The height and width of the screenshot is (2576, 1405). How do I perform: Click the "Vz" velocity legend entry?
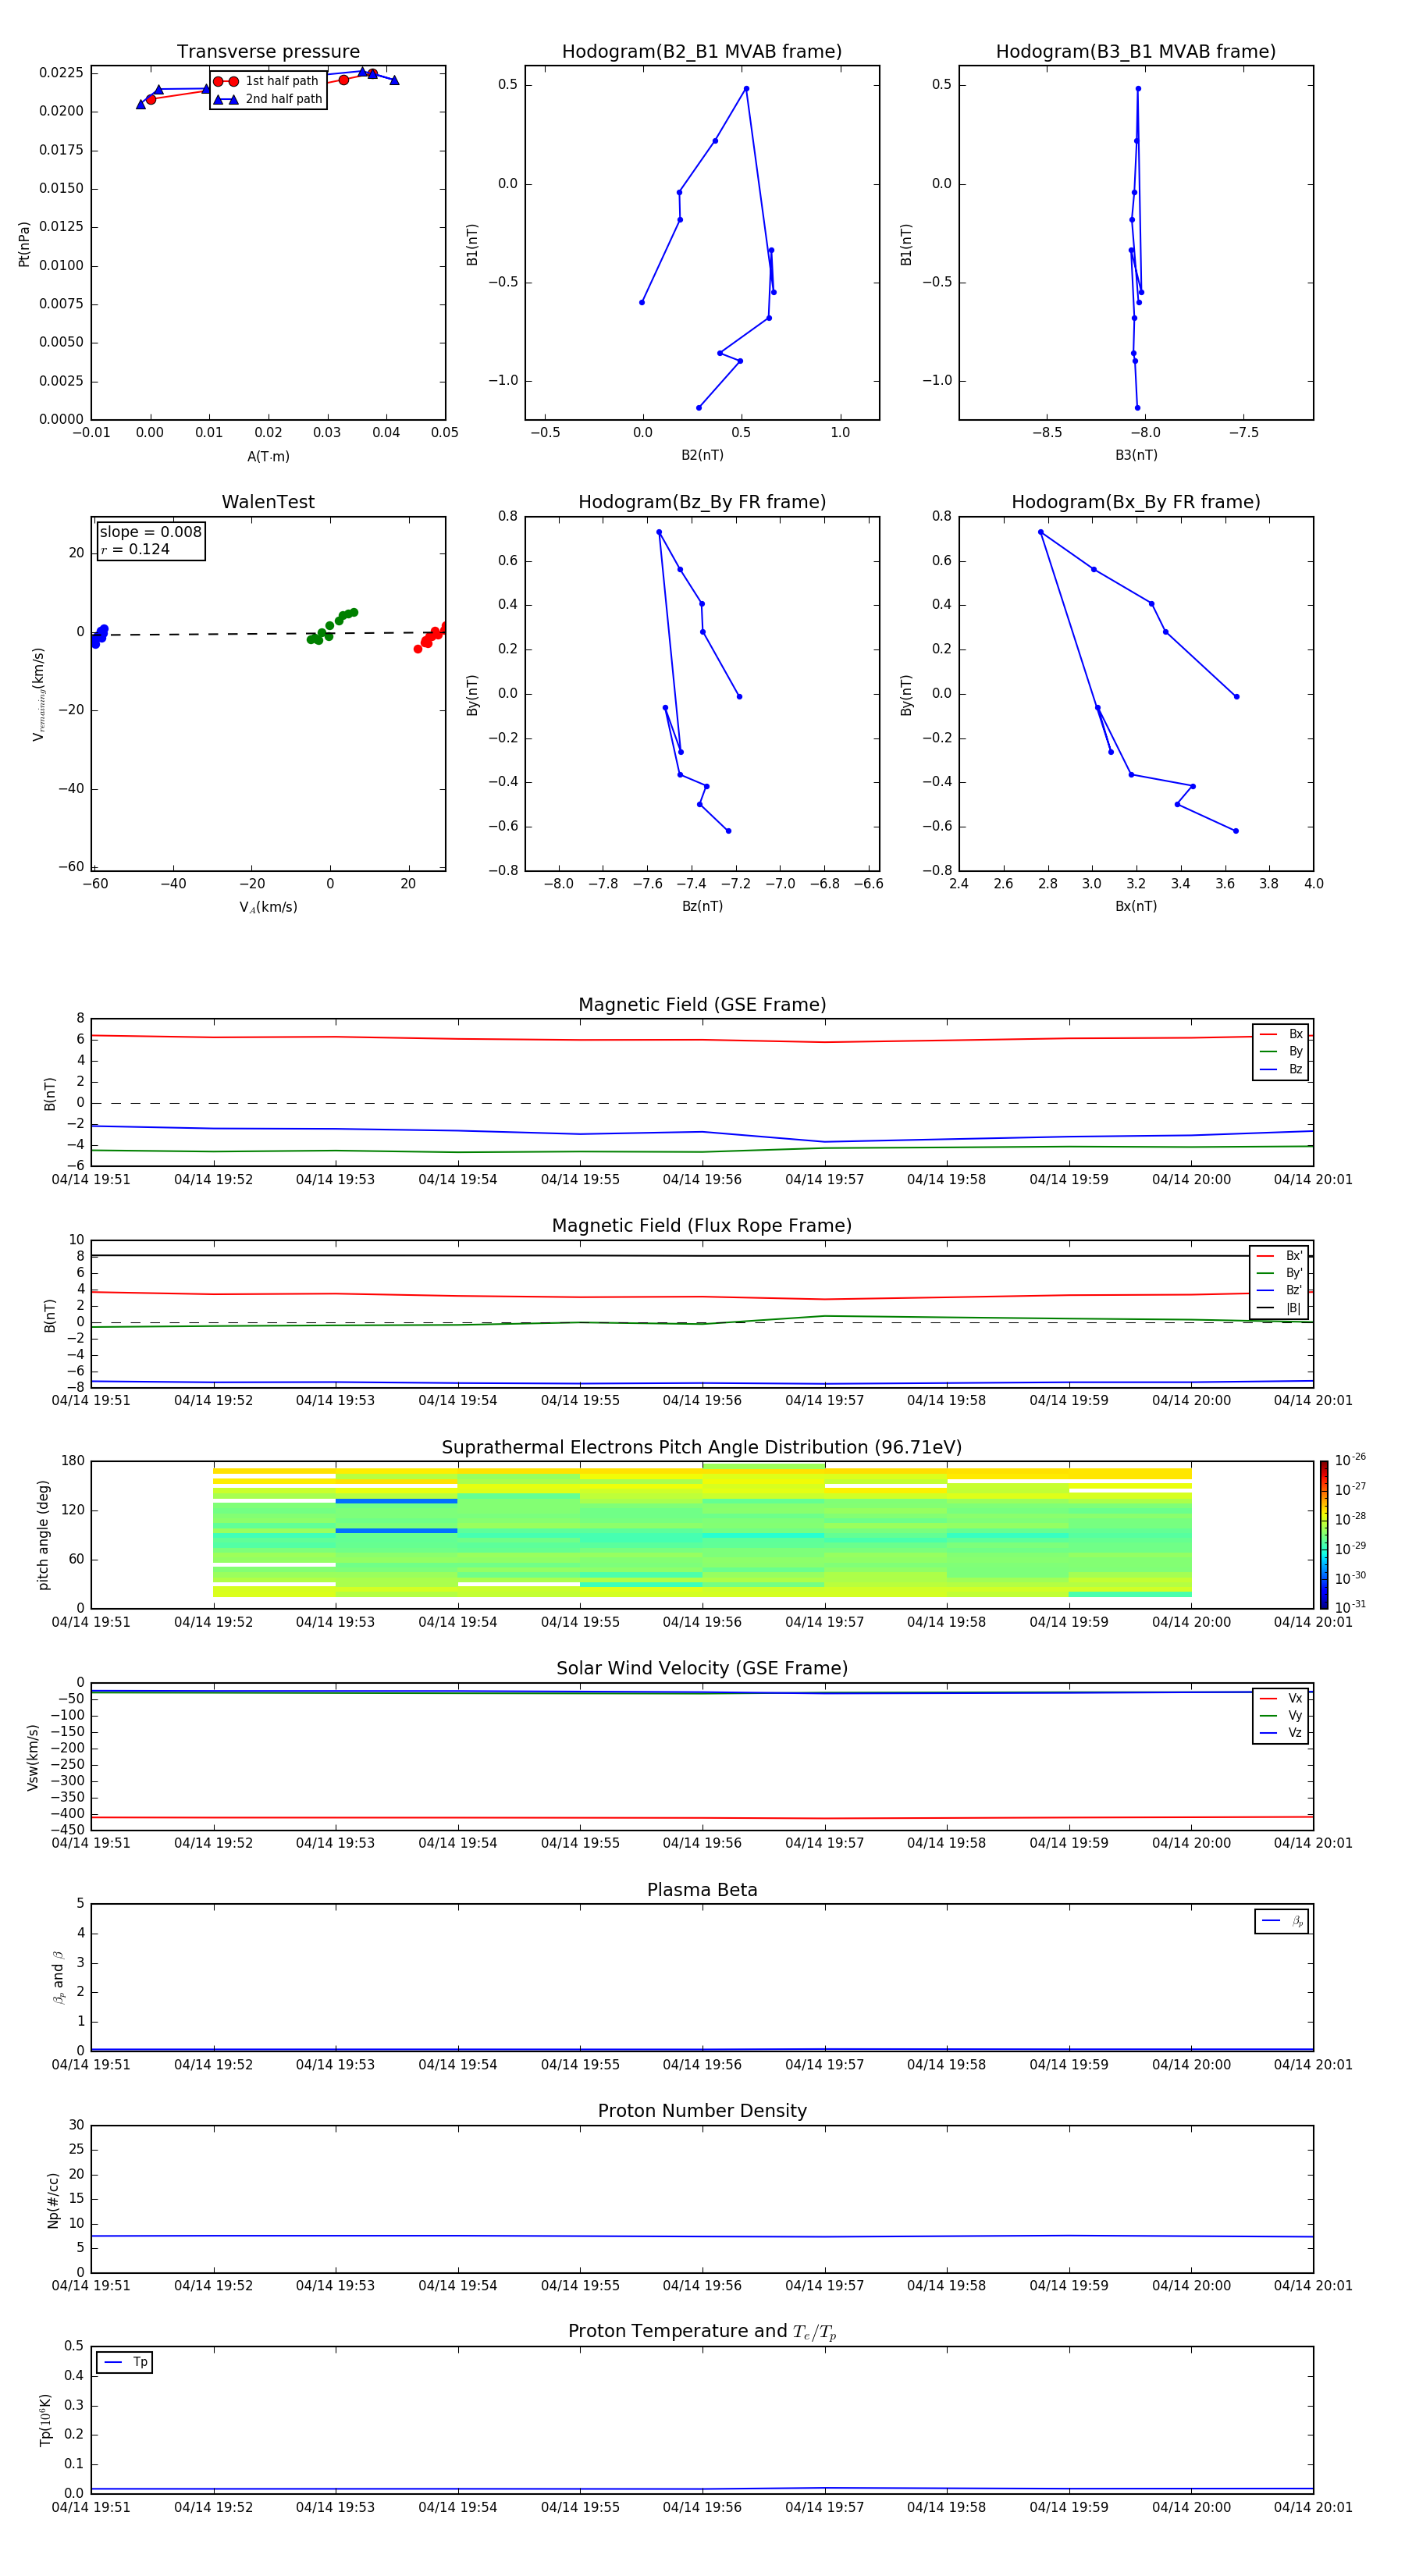1282,1733
